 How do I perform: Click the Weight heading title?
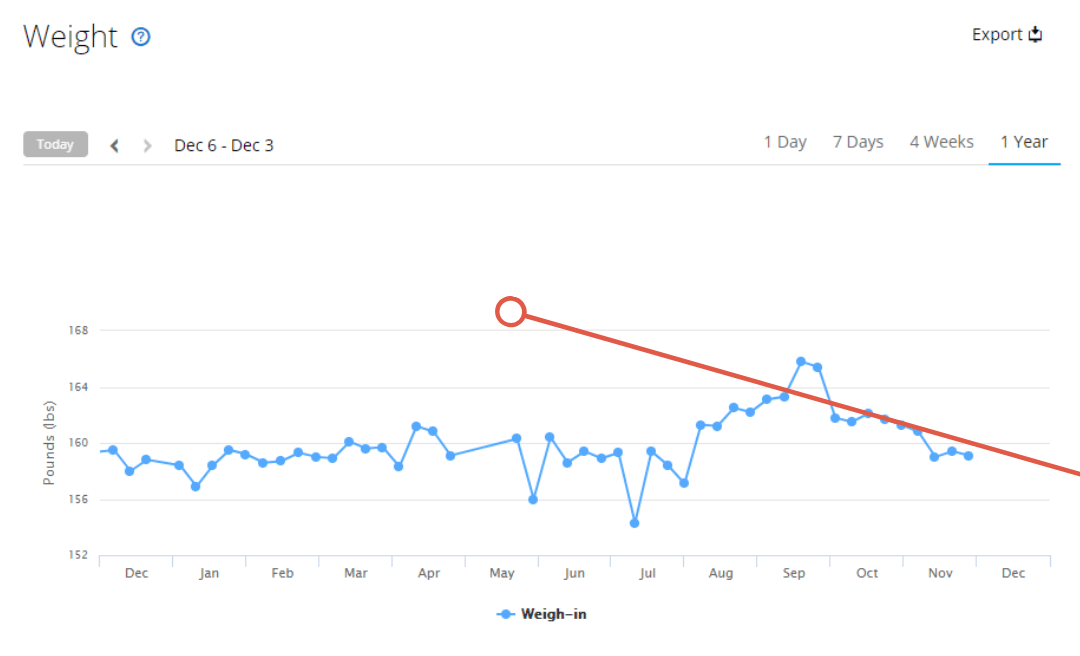[x=70, y=37]
